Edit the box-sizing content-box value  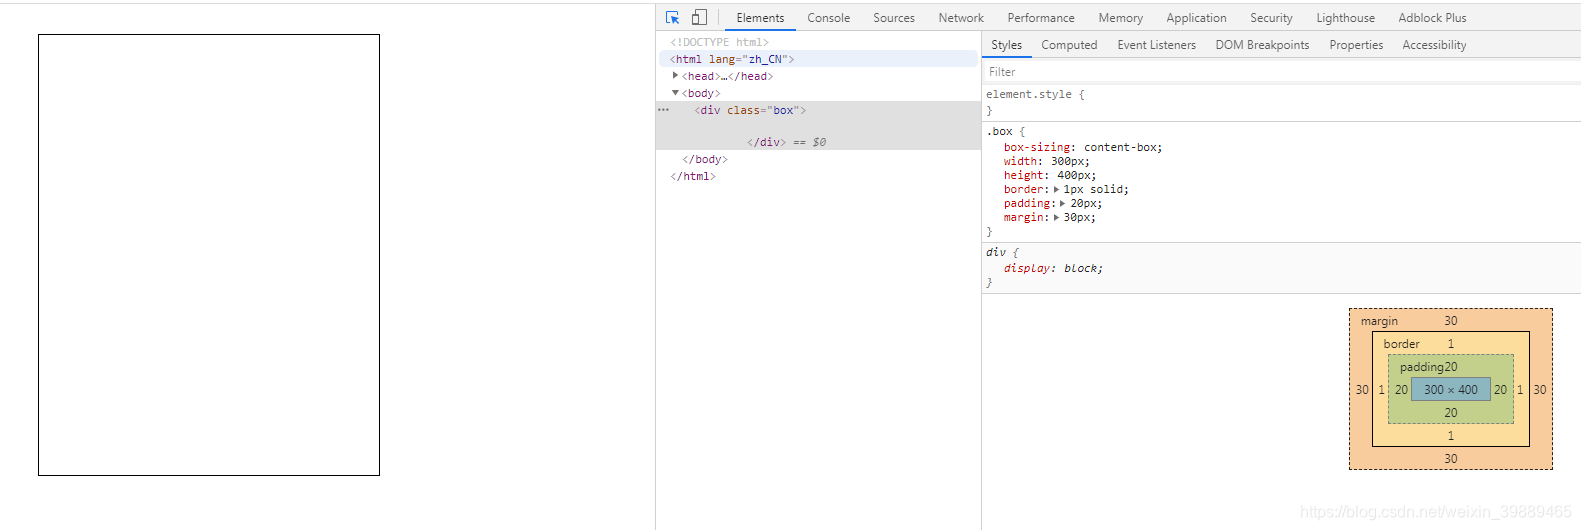(1122, 147)
